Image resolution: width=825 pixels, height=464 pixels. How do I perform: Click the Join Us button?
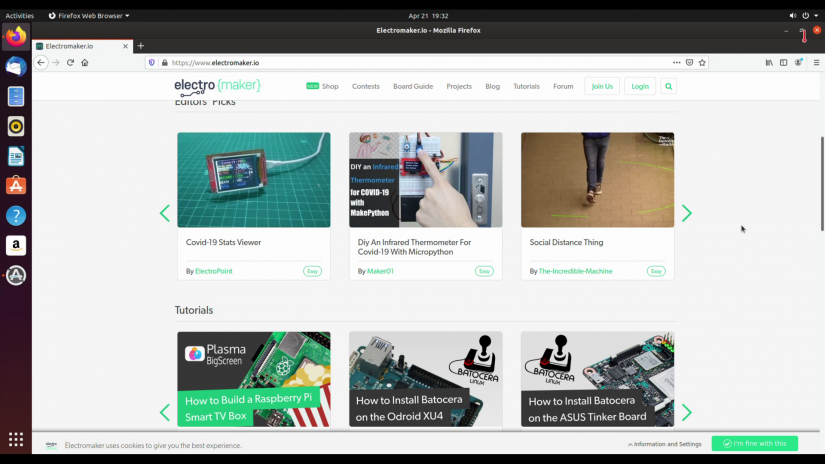point(602,86)
